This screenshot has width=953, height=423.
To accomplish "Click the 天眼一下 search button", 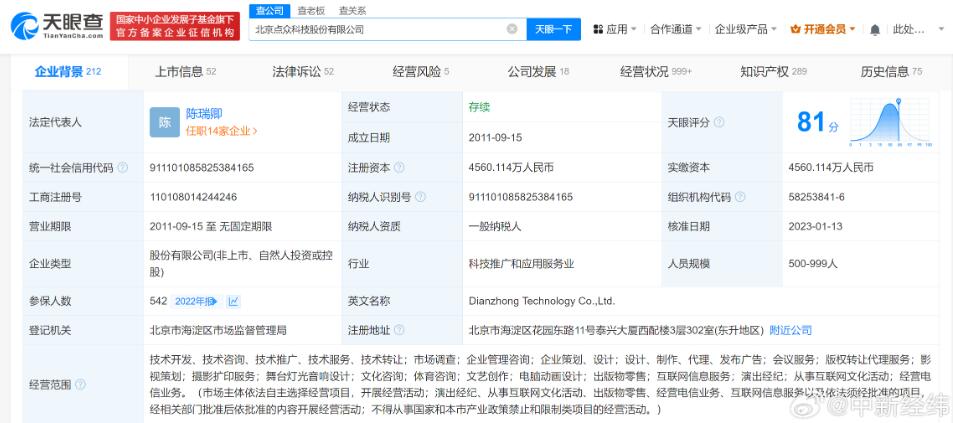I will click(553, 30).
